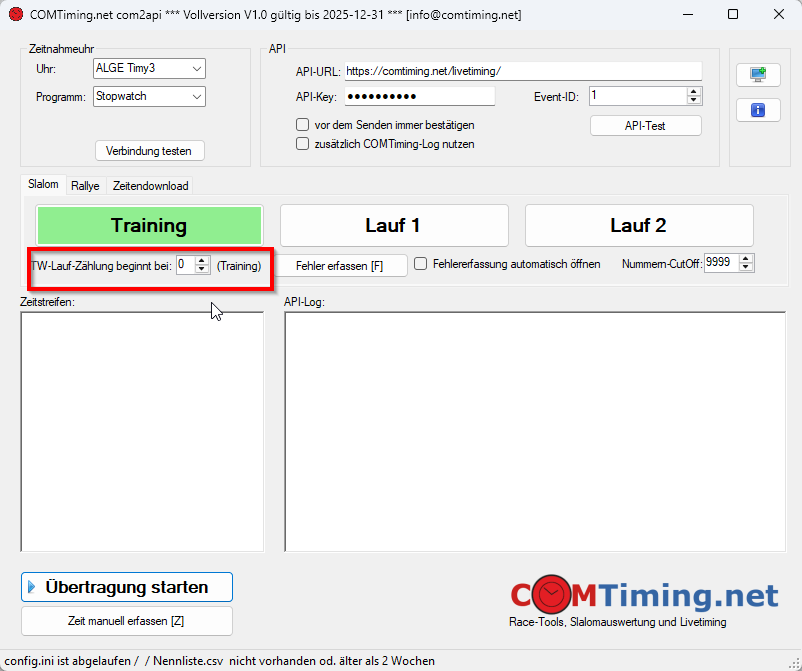
Task: Click the COMTiming.net logo
Action: (x=644, y=595)
